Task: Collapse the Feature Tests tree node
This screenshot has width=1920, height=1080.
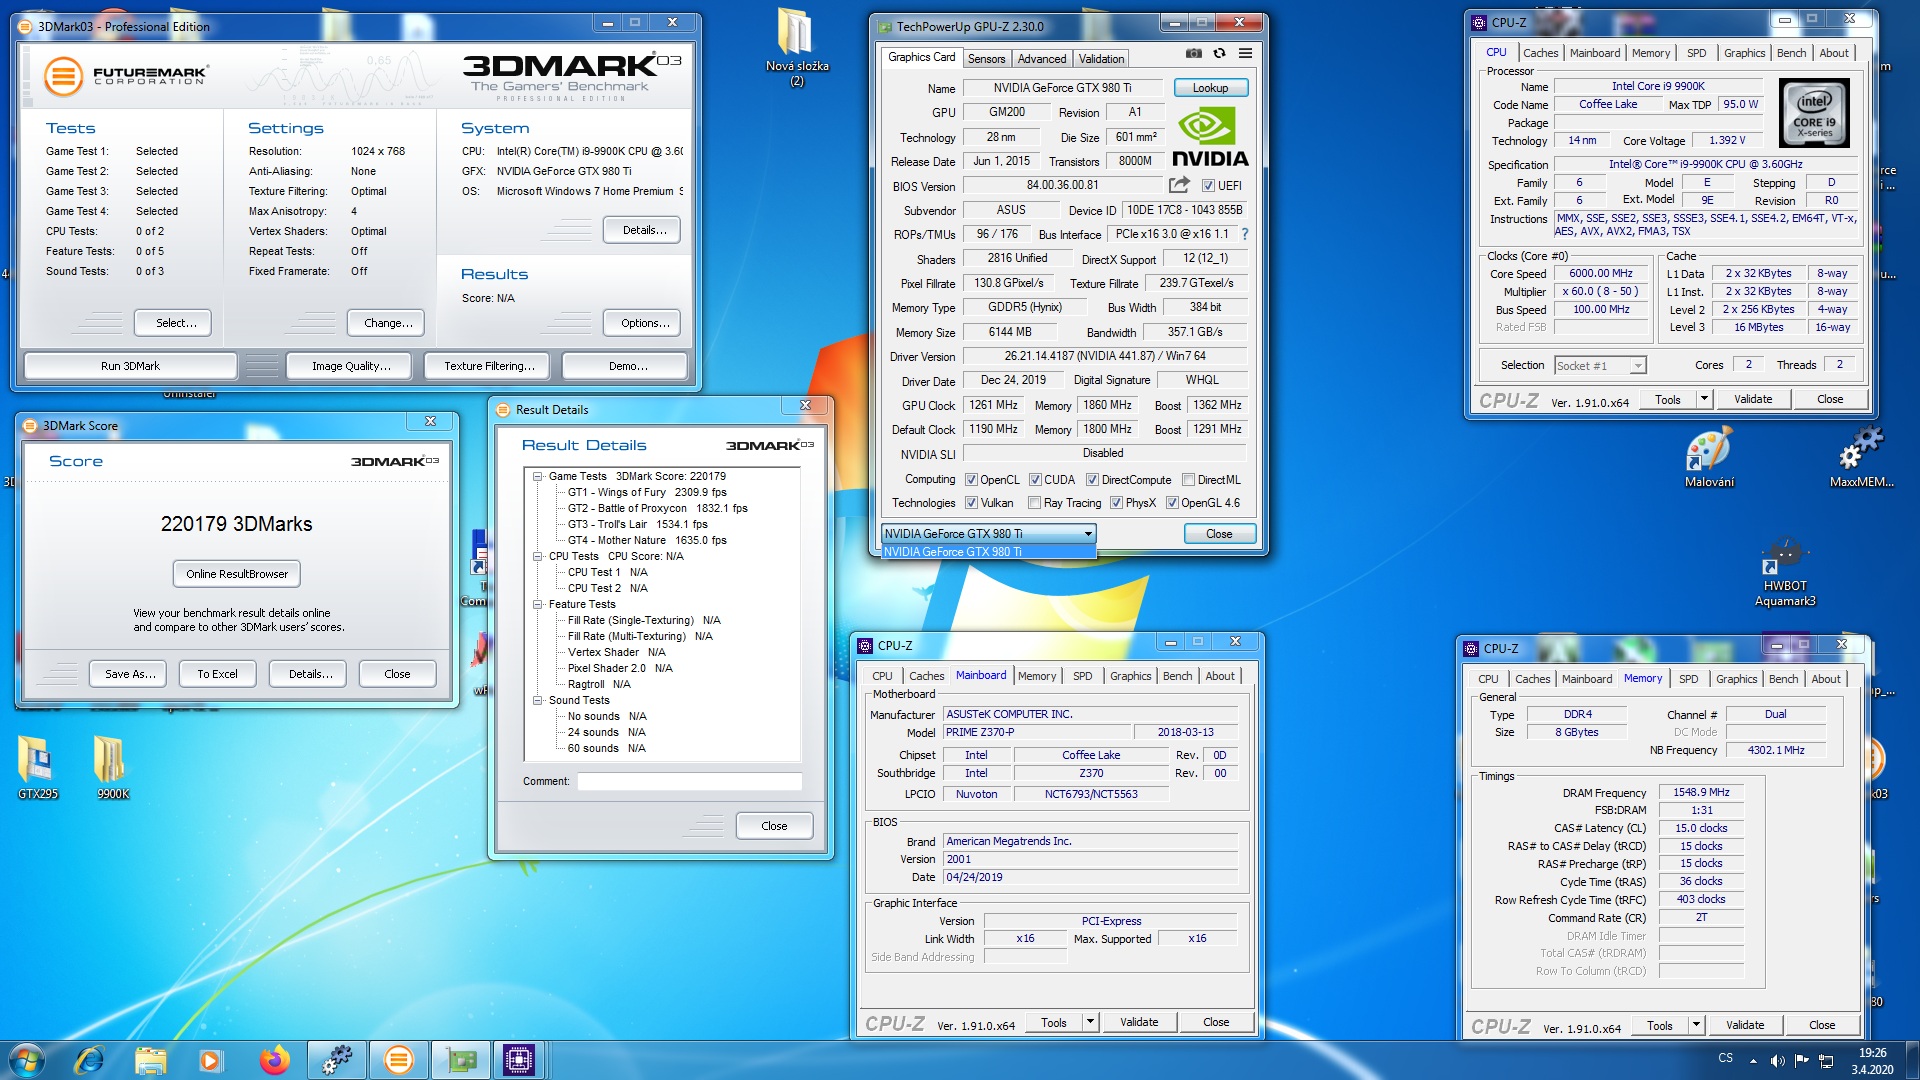Action: click(538, 604)
